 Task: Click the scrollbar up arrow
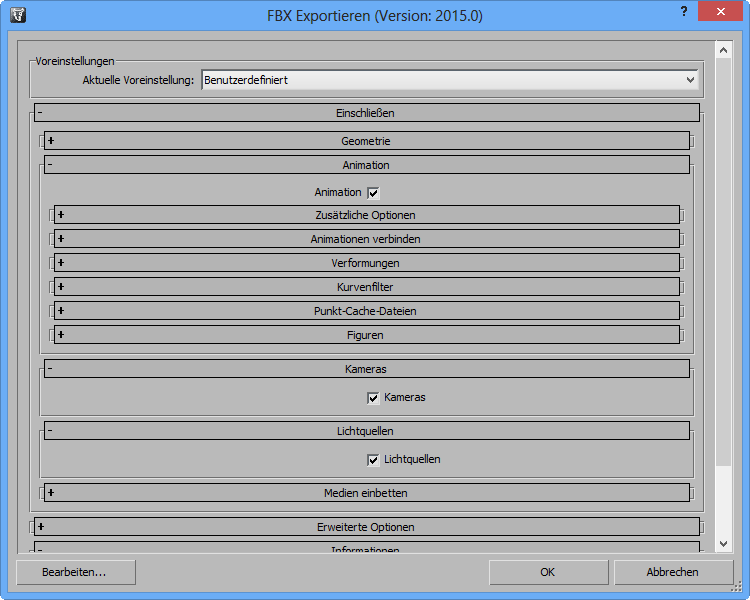(724, 50)
